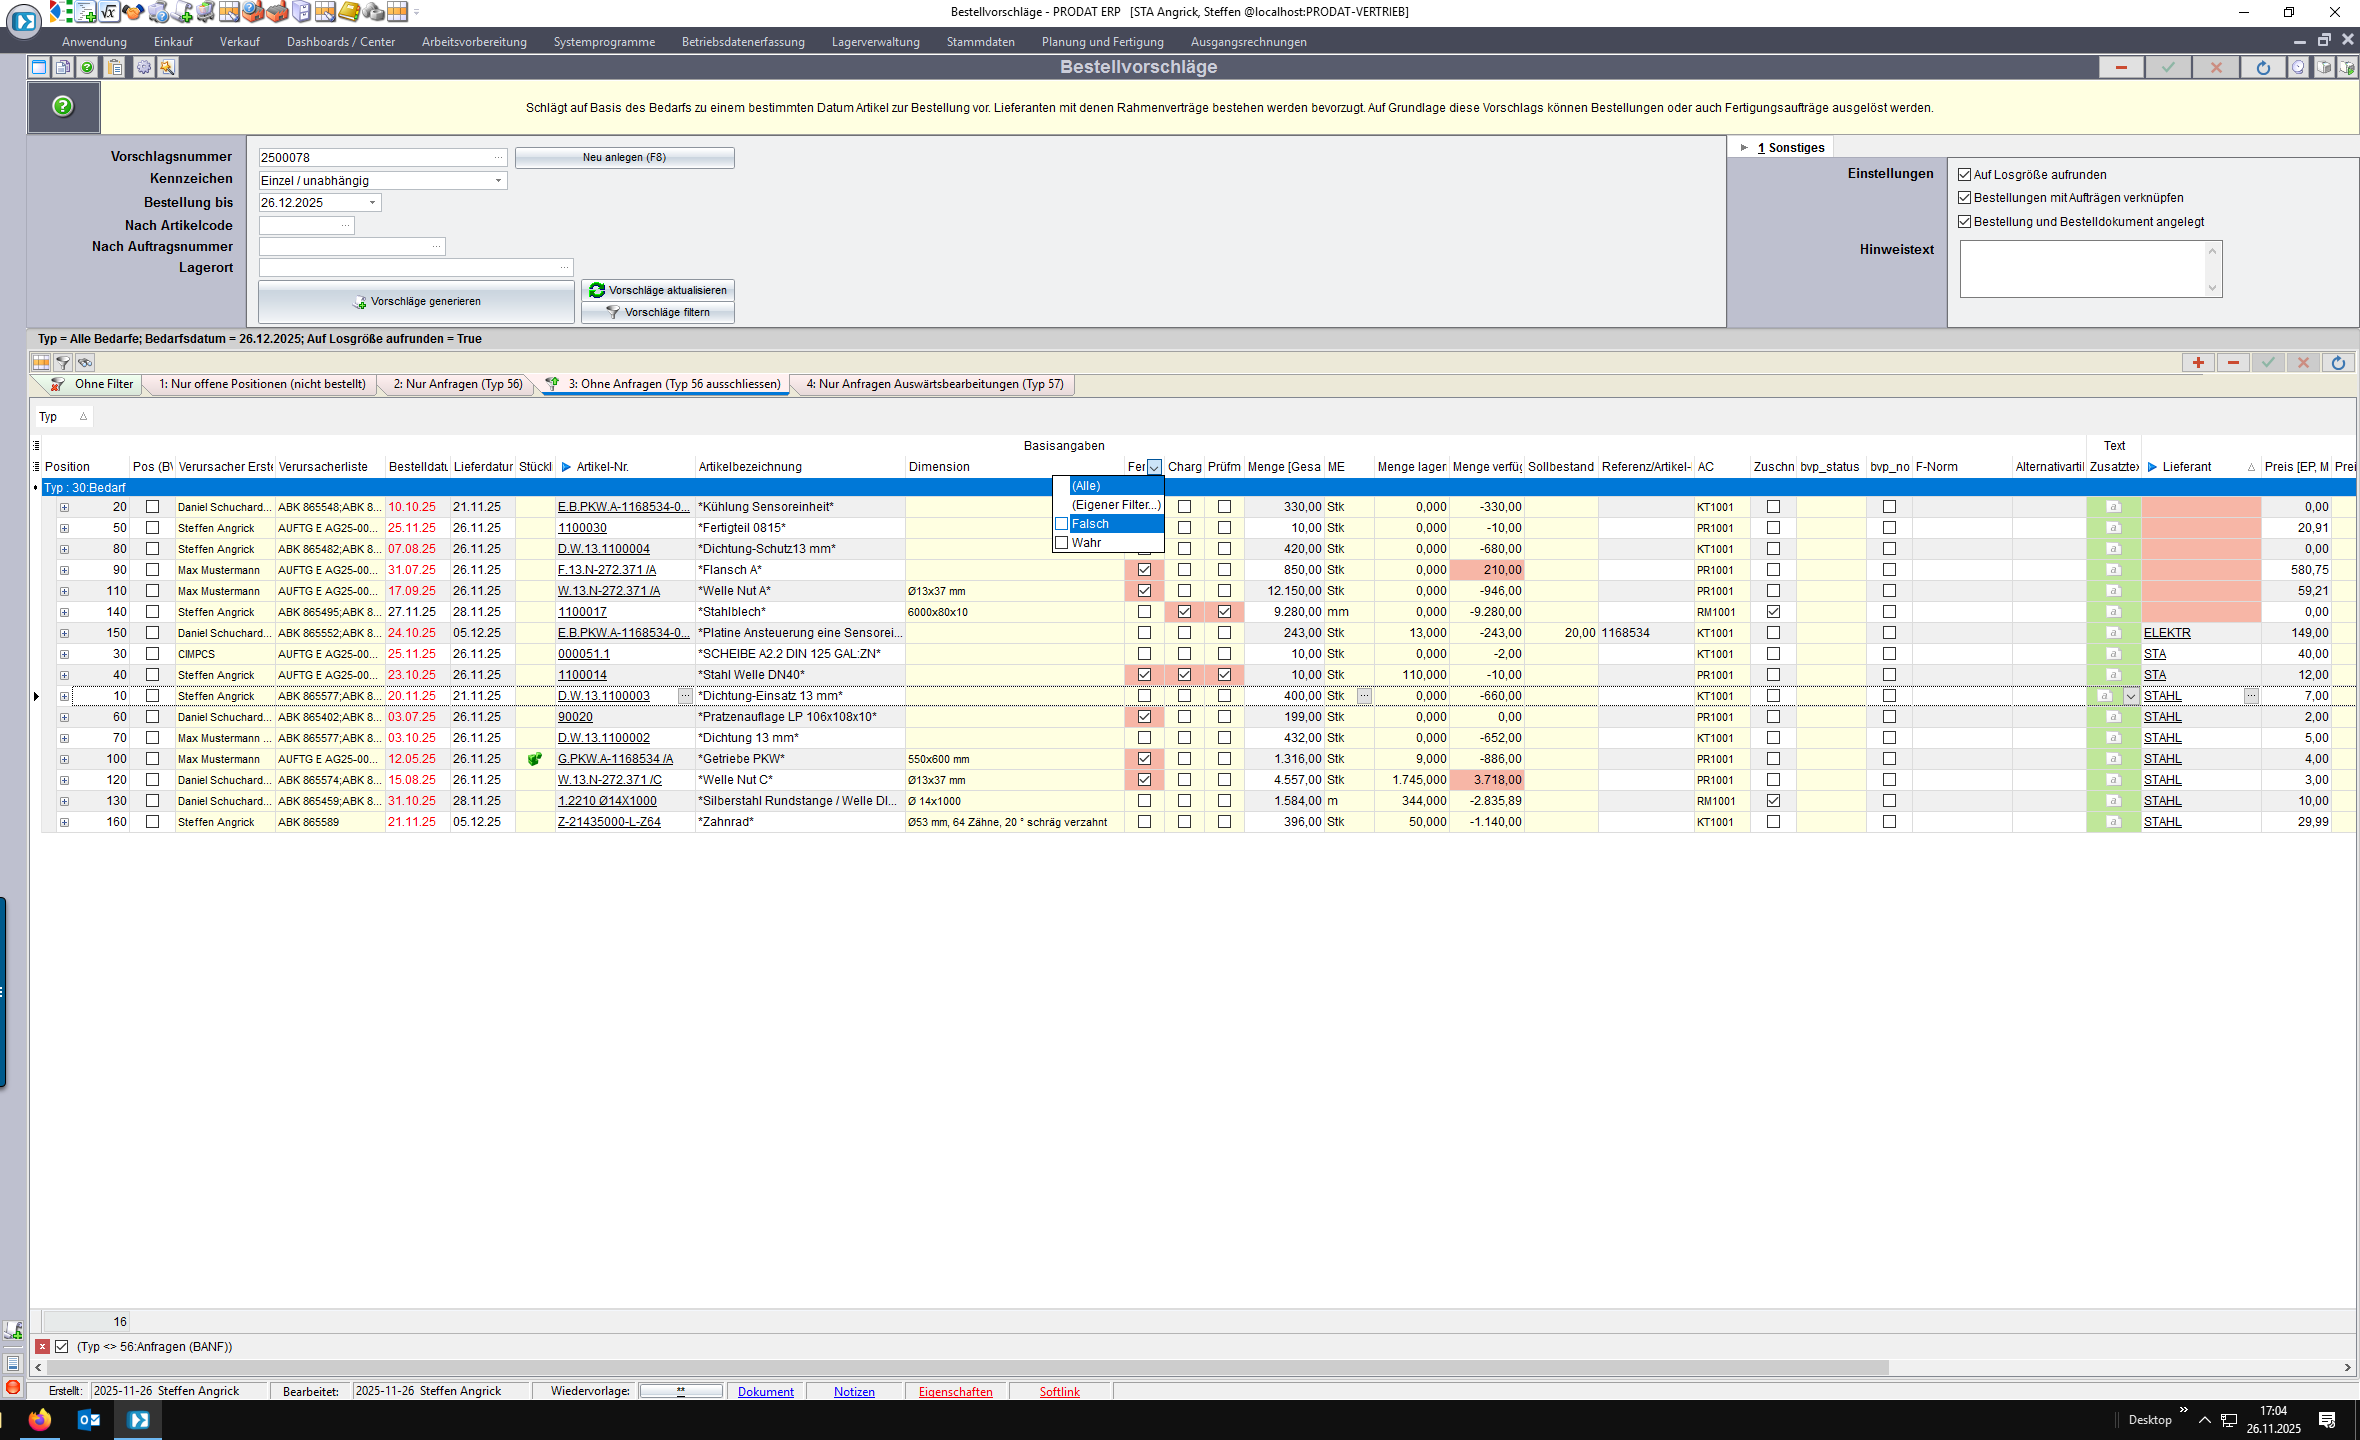Click the green help question mark icon
2360x1440 pixels.
(63, 106)
